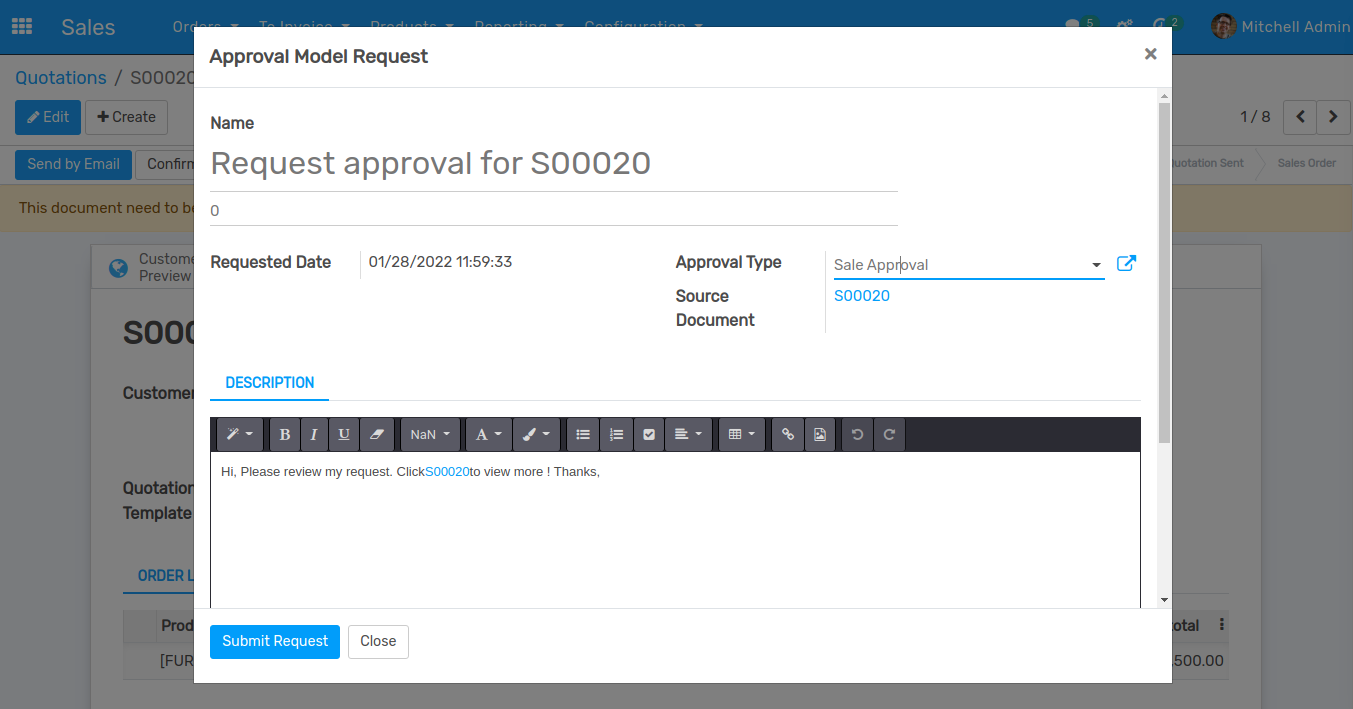Open the NaN font size dropdown

pyautogui.click(x=430, y=435)
